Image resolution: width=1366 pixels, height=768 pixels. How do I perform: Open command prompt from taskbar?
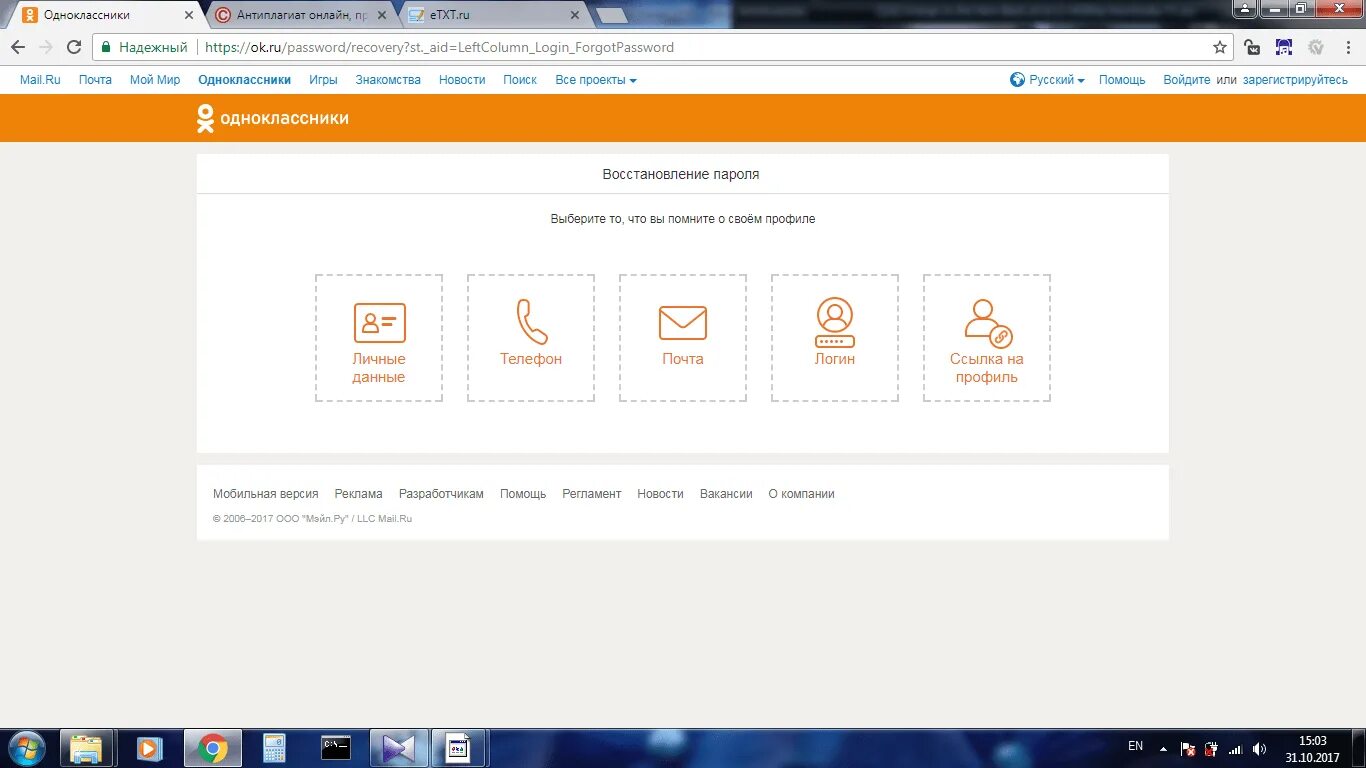(335, 748)
